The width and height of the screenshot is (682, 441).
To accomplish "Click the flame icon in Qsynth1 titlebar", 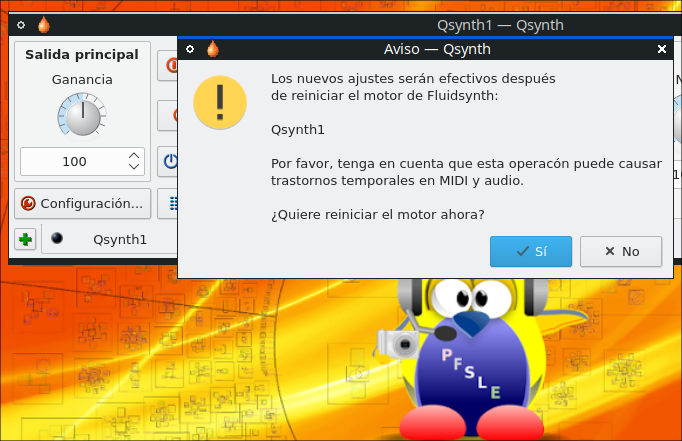I will click(x=44, y=25).
